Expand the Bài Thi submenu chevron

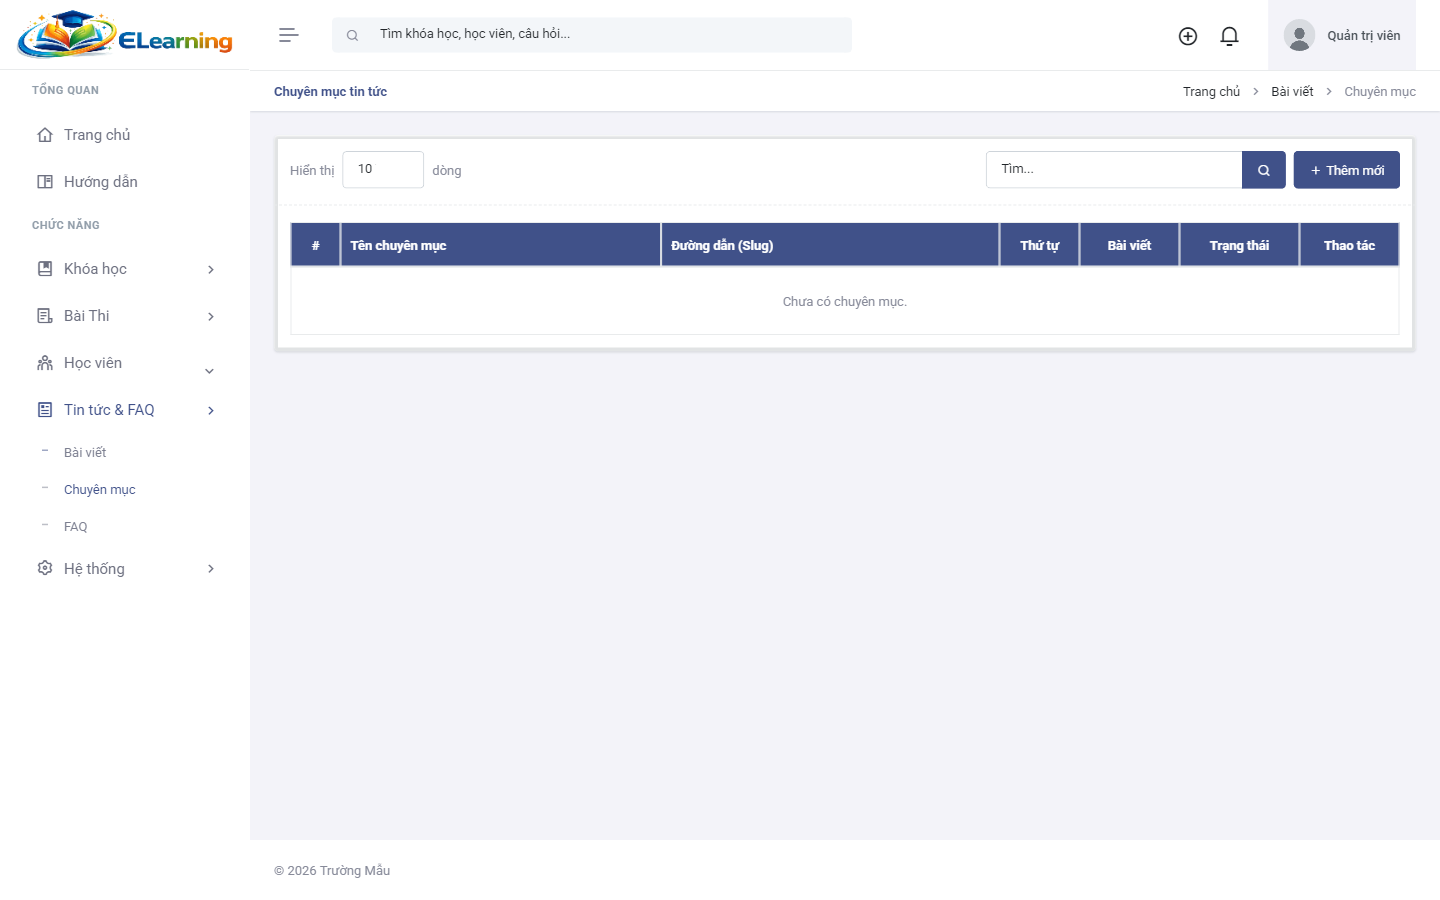[211, 317]
